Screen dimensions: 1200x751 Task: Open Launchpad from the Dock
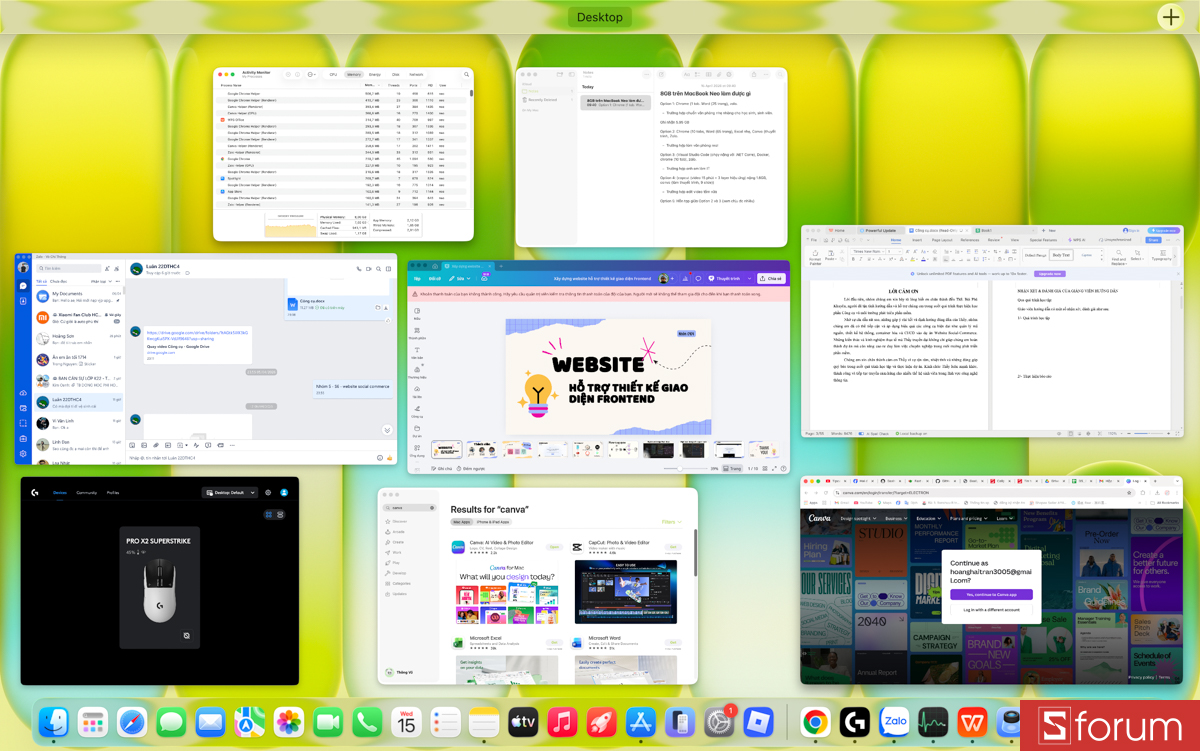(x=94, y=722)
